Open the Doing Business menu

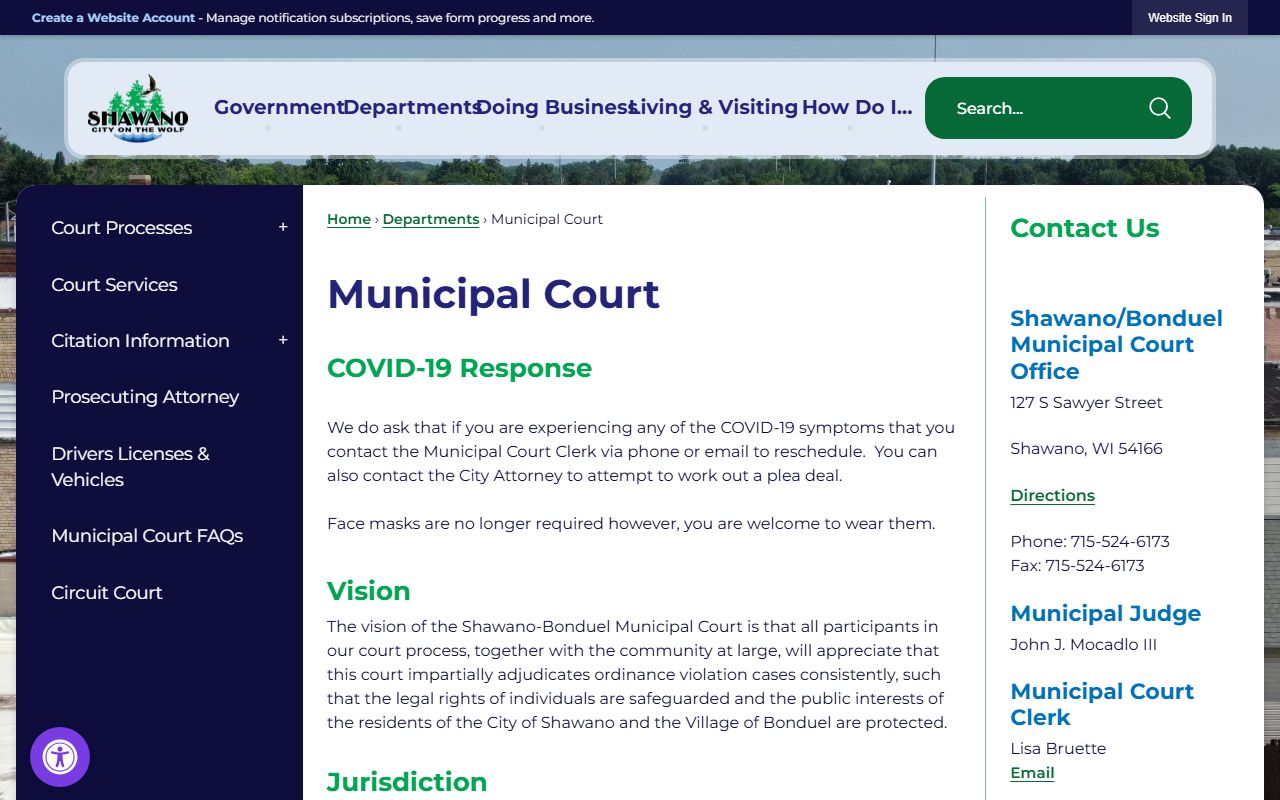coord(555,108)
